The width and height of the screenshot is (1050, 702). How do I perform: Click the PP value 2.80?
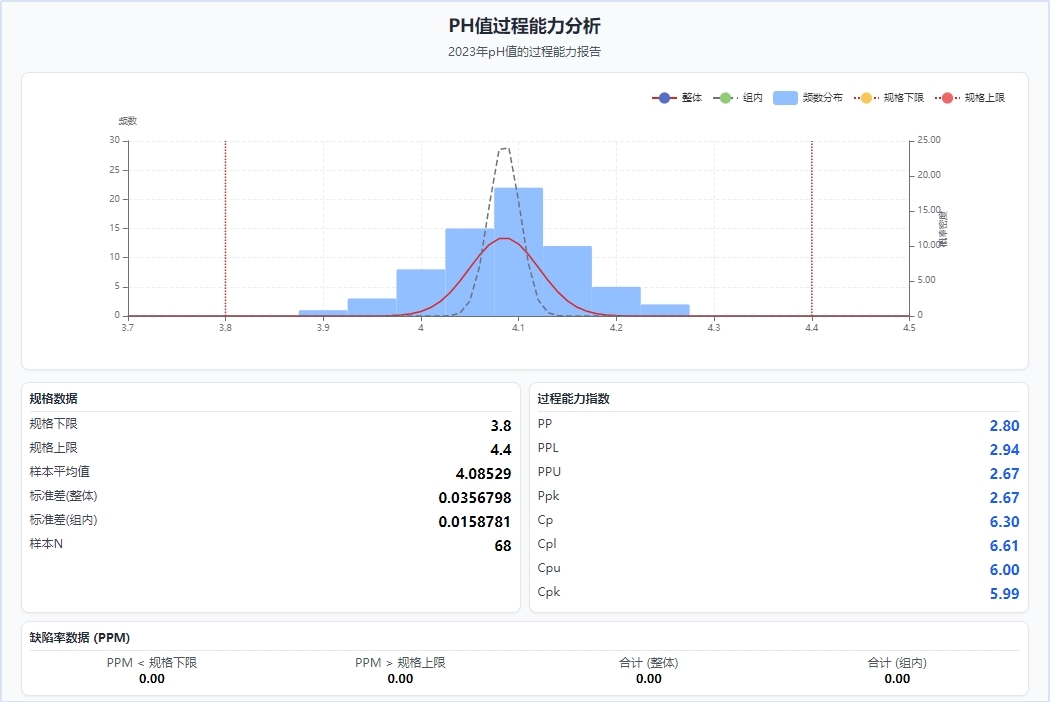click(x=1003, y=426)
